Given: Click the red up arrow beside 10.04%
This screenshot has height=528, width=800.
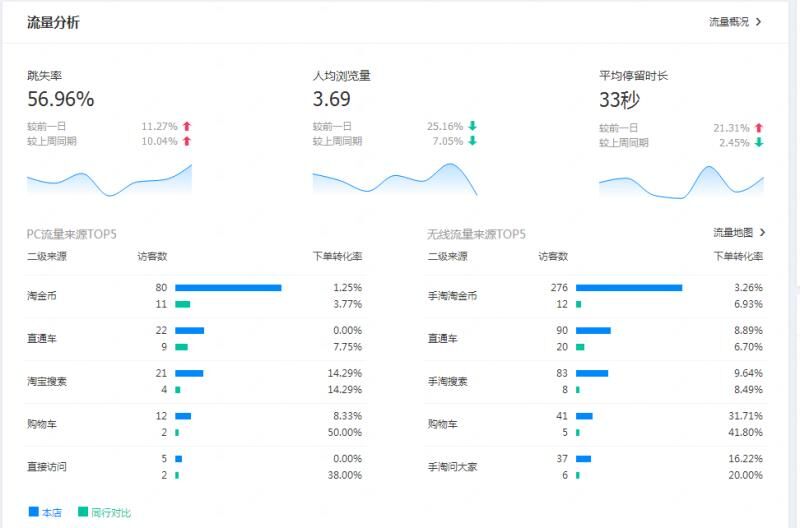Looking at the screenshot, I should (187, 142).
